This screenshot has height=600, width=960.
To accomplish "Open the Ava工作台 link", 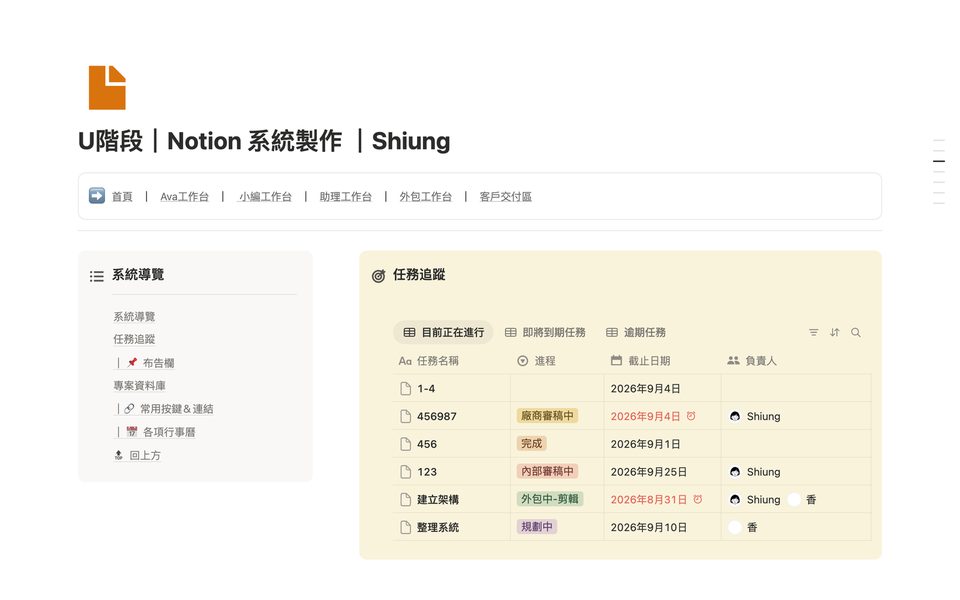I will pos(184,197).
